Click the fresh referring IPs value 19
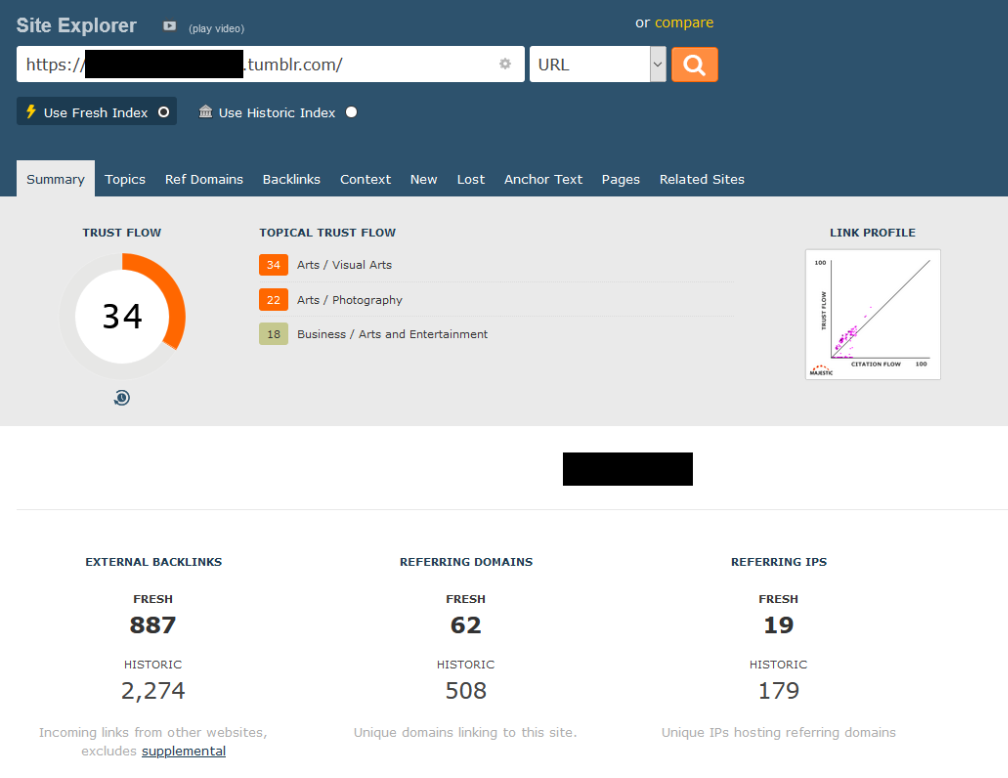The height and width of the screenshot is (778, 1008). tap(778, 625)
